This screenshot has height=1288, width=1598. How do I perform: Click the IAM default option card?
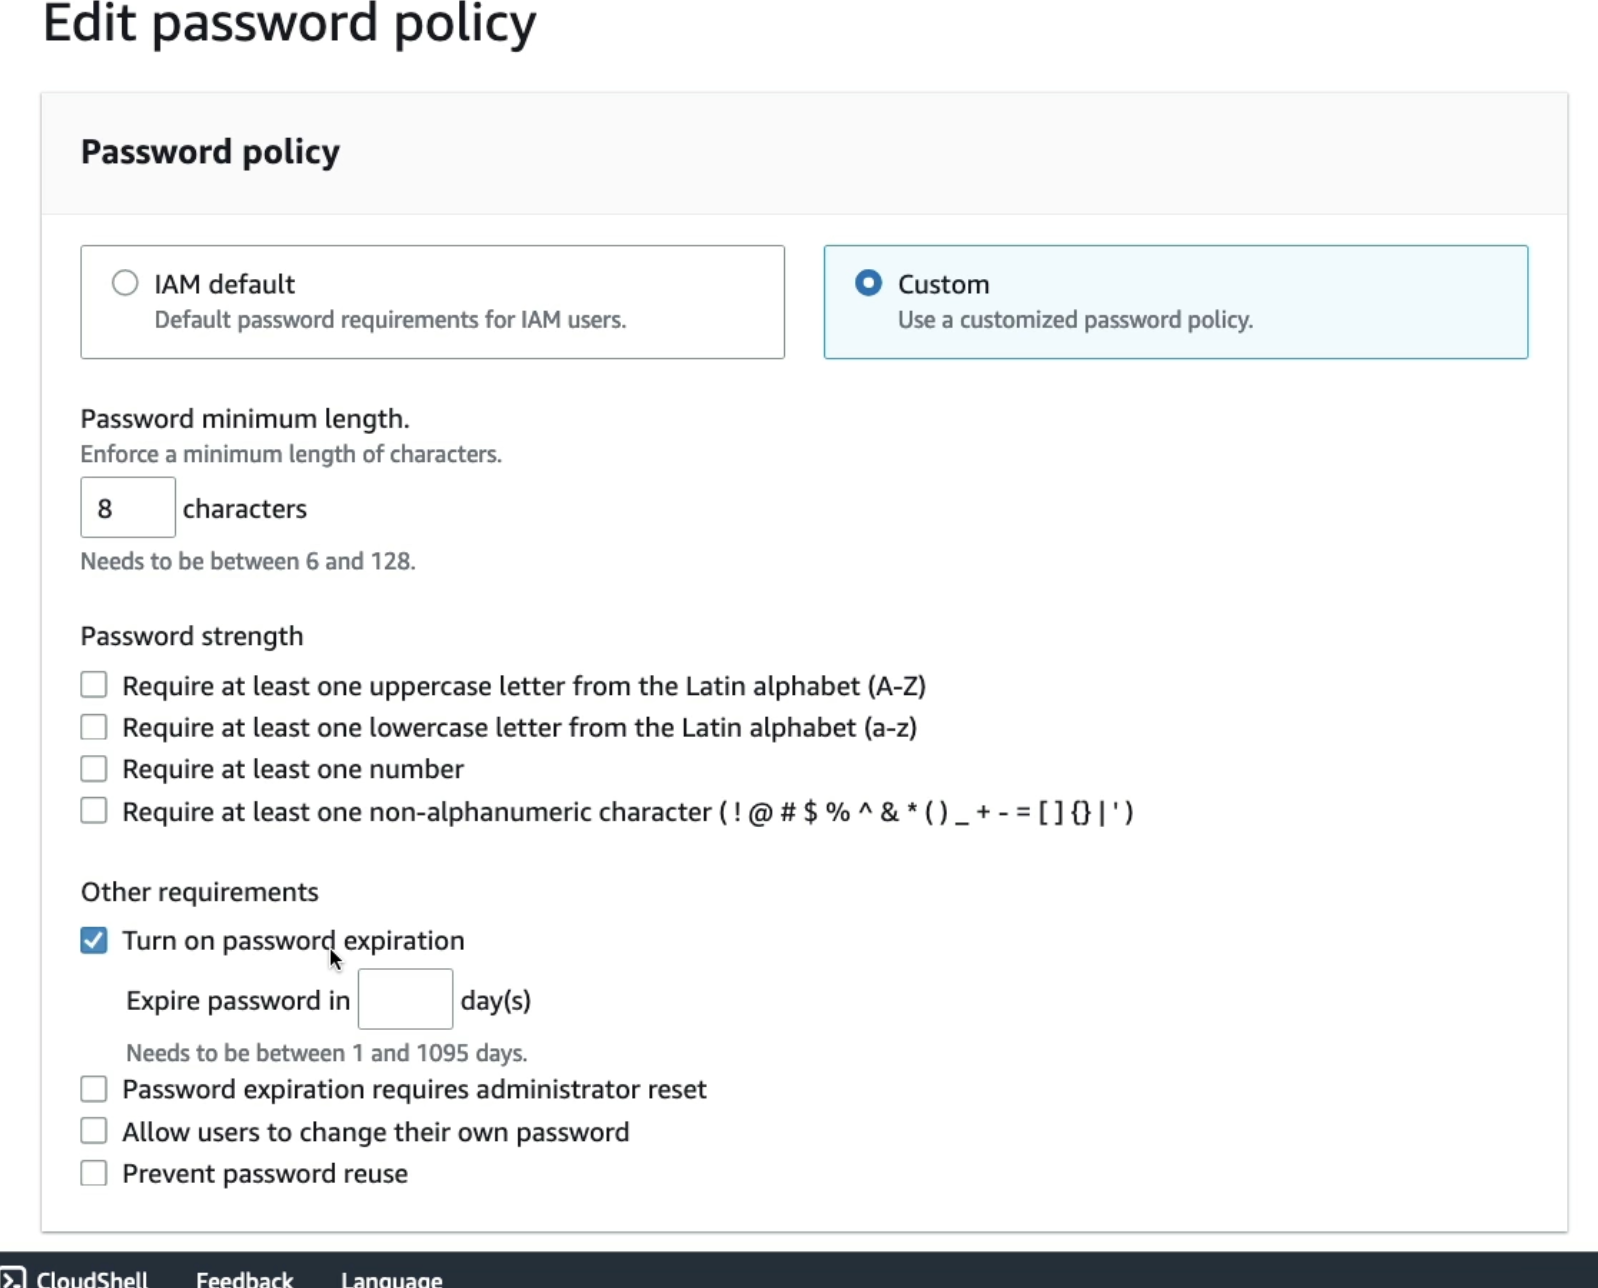432,302
